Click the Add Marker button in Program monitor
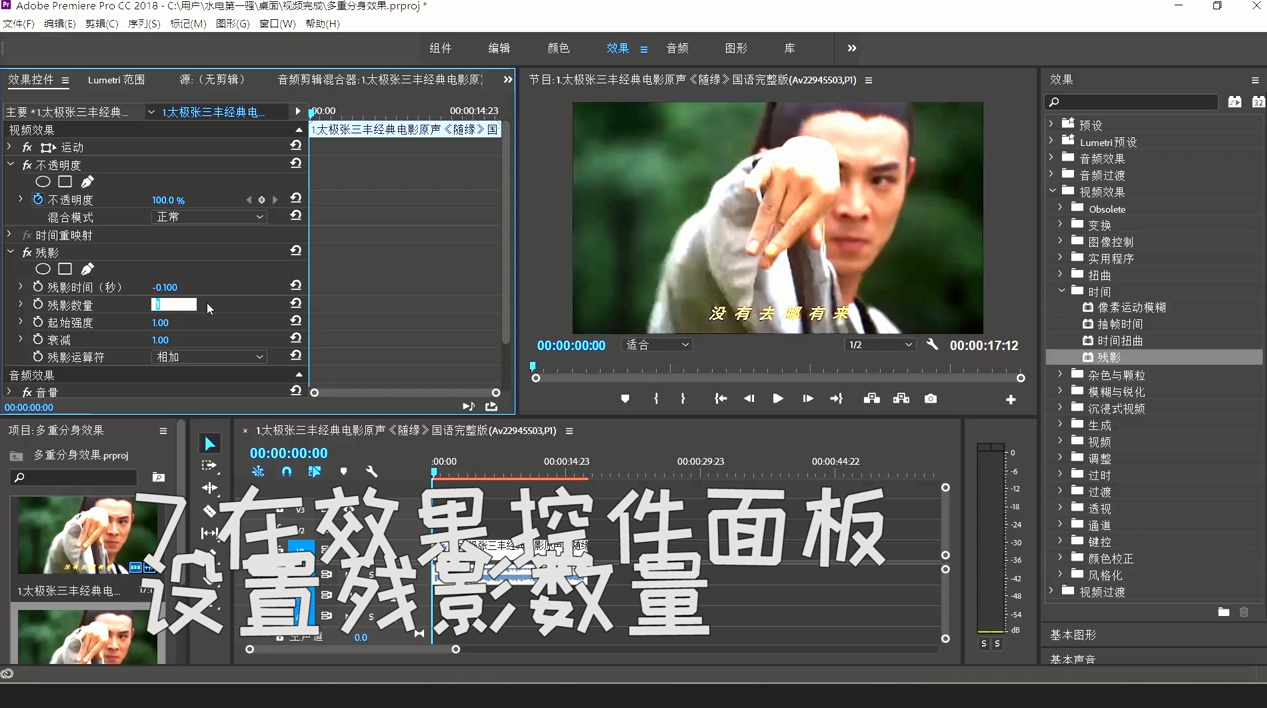Viewport: 1267px width, 708px height. [625, 398]
